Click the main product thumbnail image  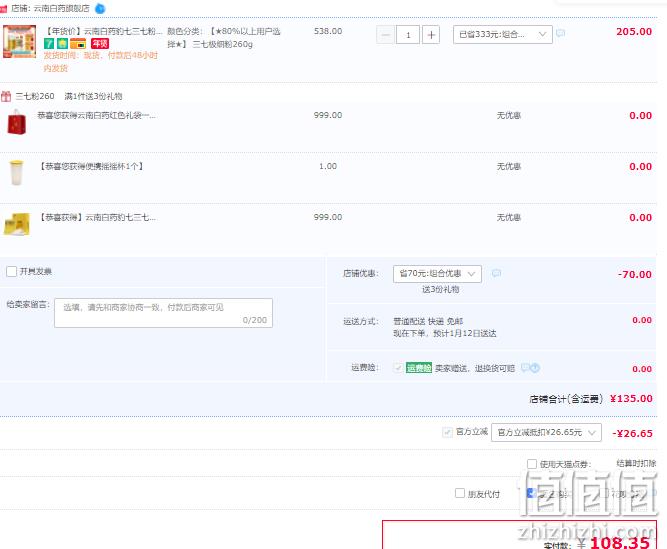coord(19,41)
